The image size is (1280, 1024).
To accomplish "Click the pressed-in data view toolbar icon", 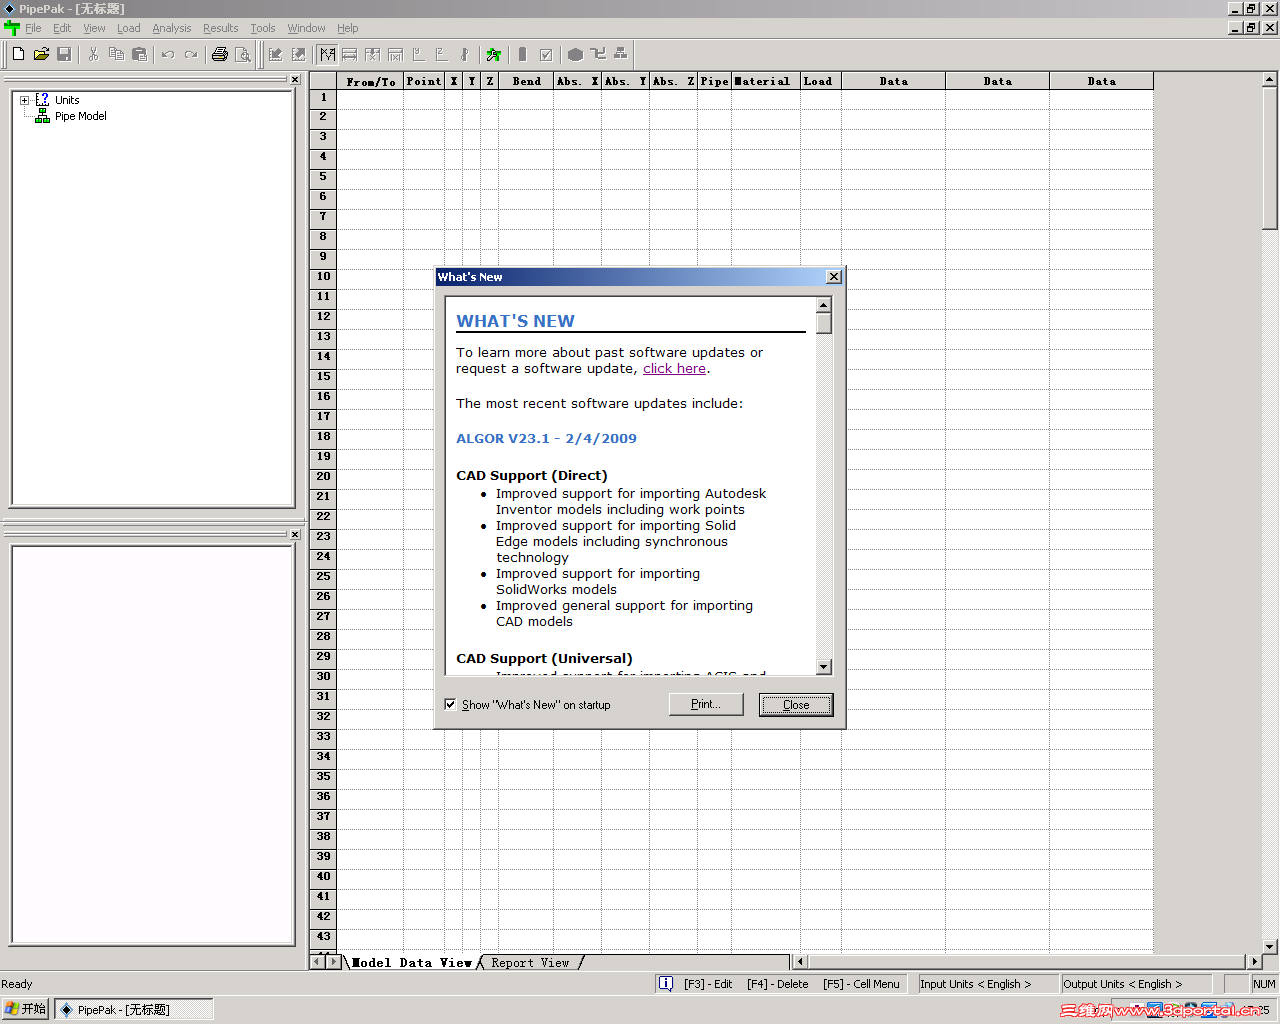I will (328, 54).
